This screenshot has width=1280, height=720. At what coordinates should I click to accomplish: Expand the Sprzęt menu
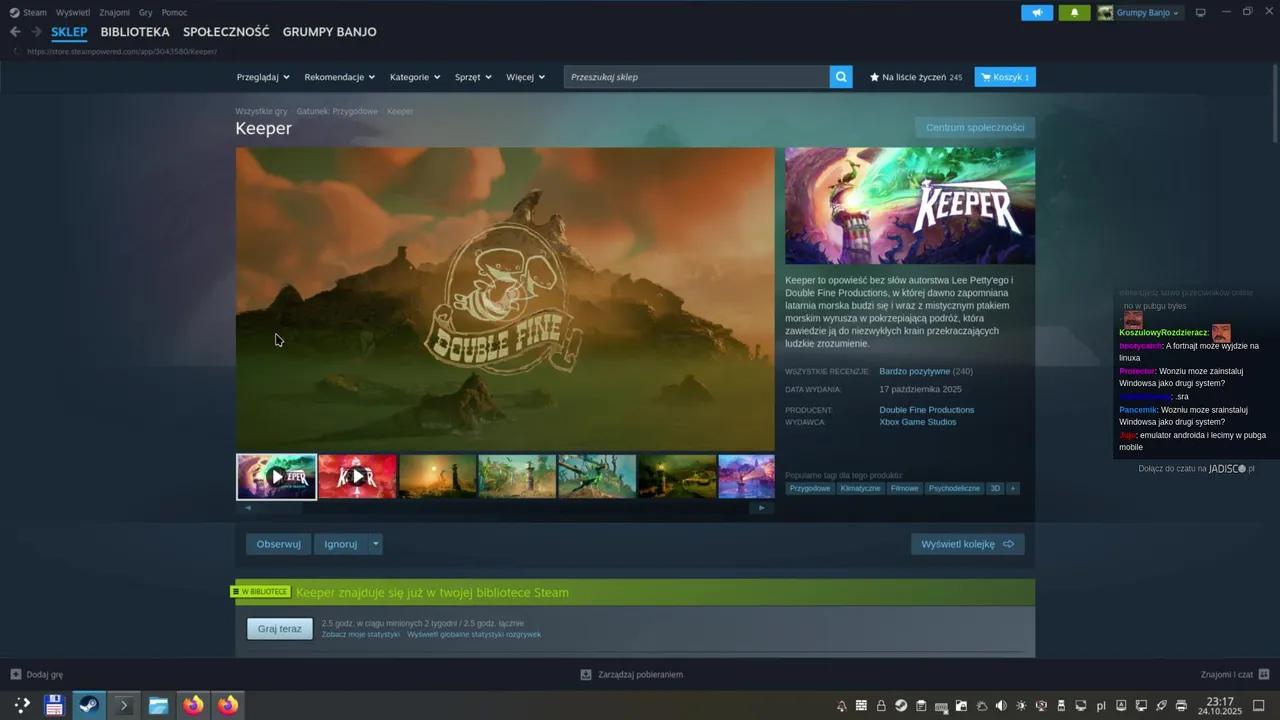coord(473,77)
